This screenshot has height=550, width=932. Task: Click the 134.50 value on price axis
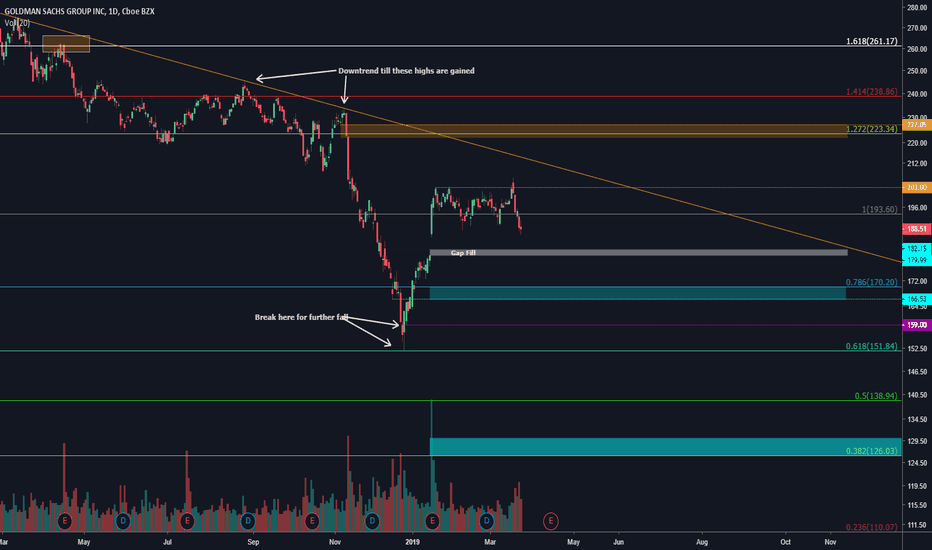click(x=917, y=419)
